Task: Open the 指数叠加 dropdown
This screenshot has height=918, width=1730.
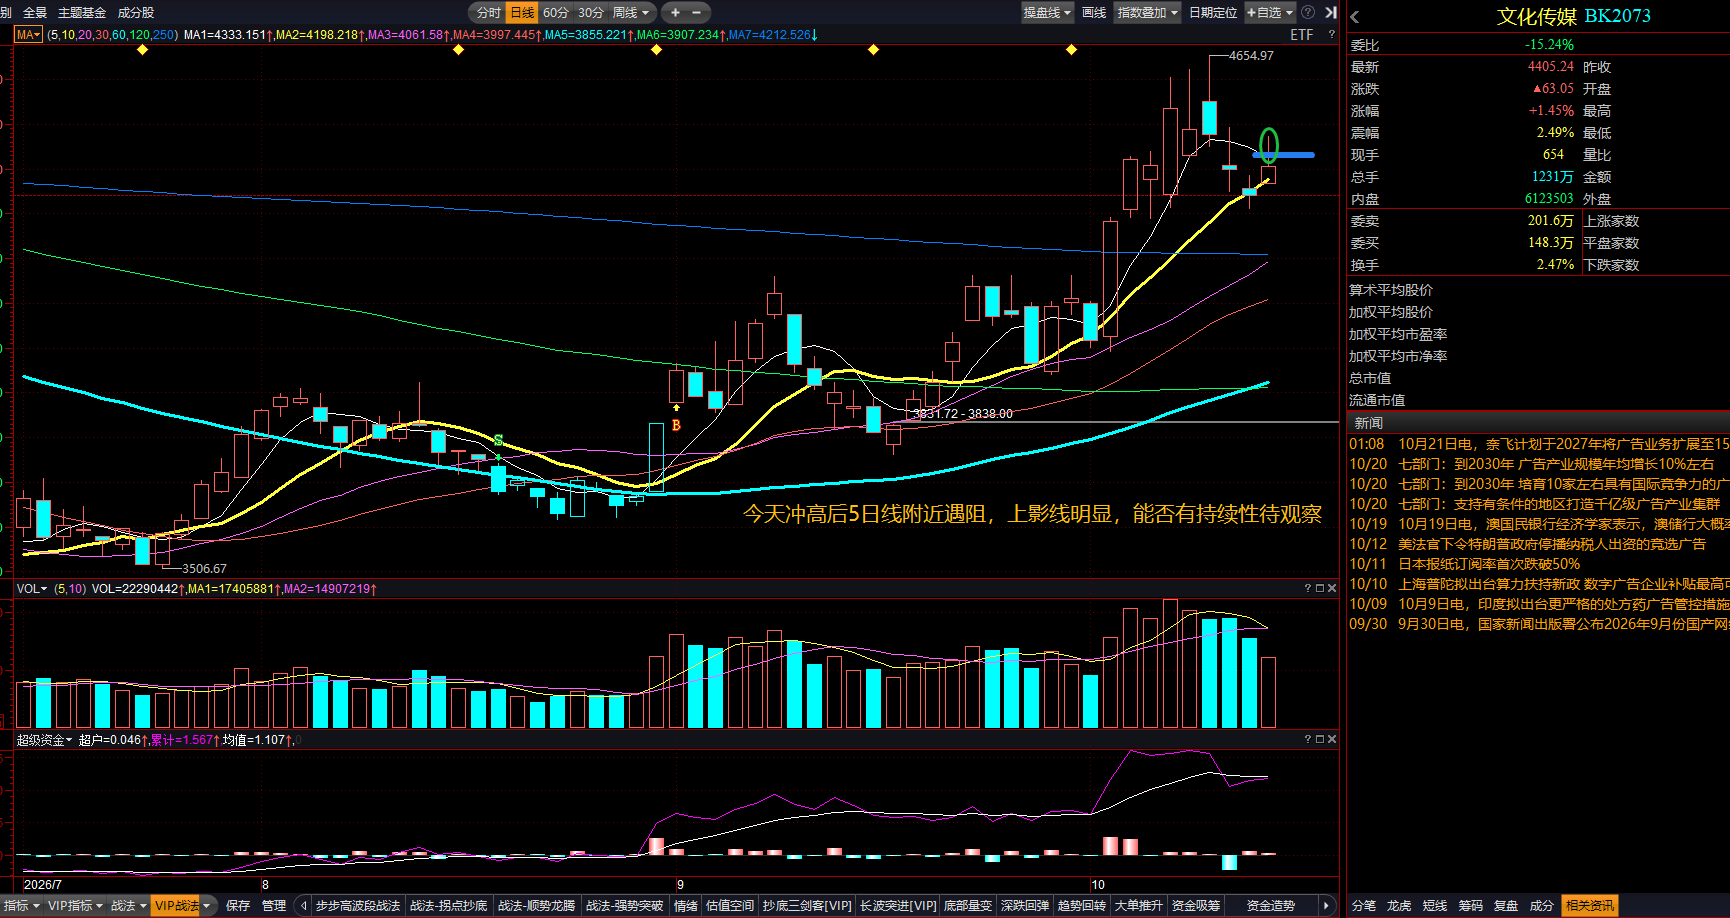Action: [1148, 13]
